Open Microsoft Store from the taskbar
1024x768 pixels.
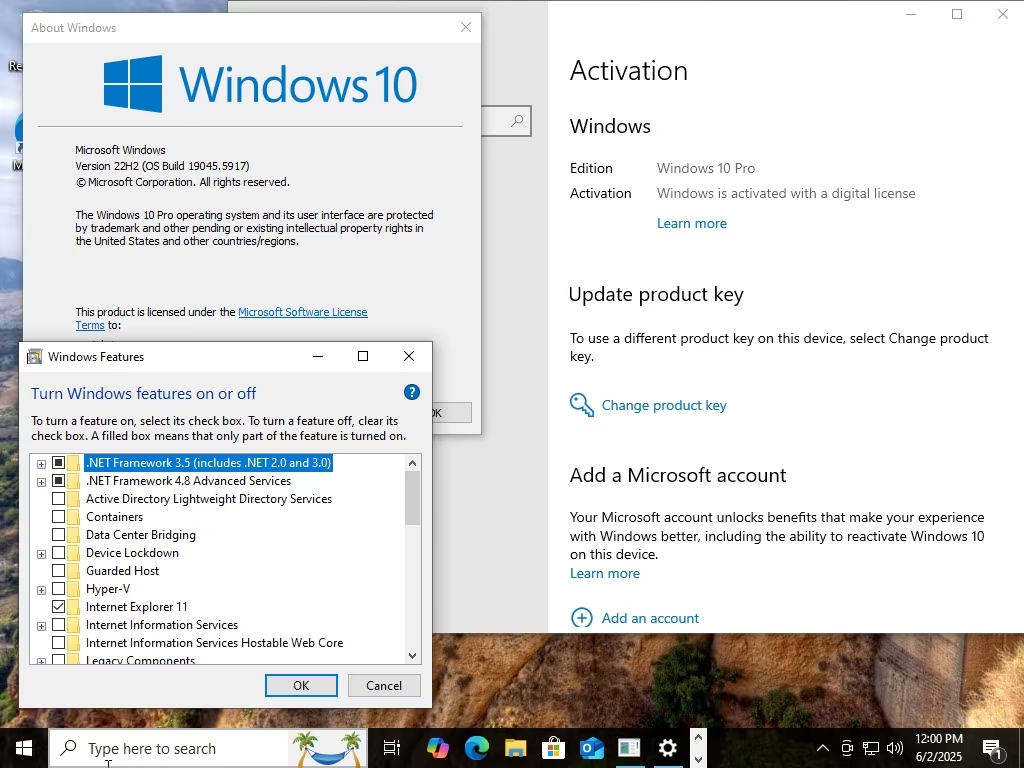[553, 748]
